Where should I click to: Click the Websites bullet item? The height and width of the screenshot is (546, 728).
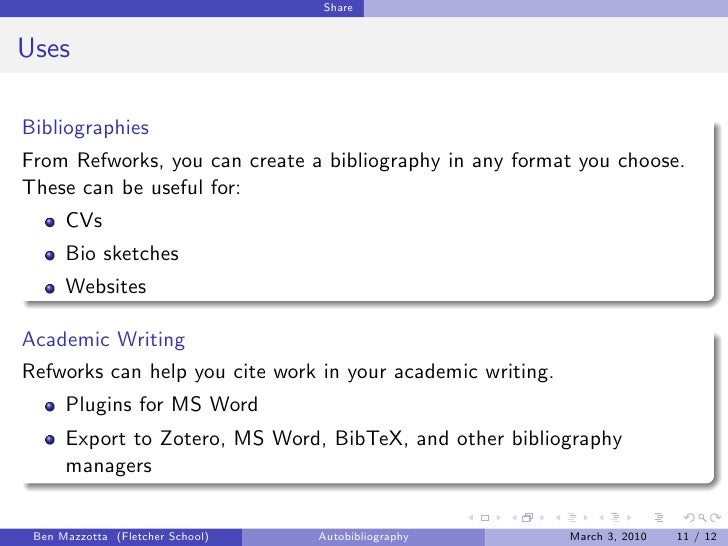[x=106, y=286]
